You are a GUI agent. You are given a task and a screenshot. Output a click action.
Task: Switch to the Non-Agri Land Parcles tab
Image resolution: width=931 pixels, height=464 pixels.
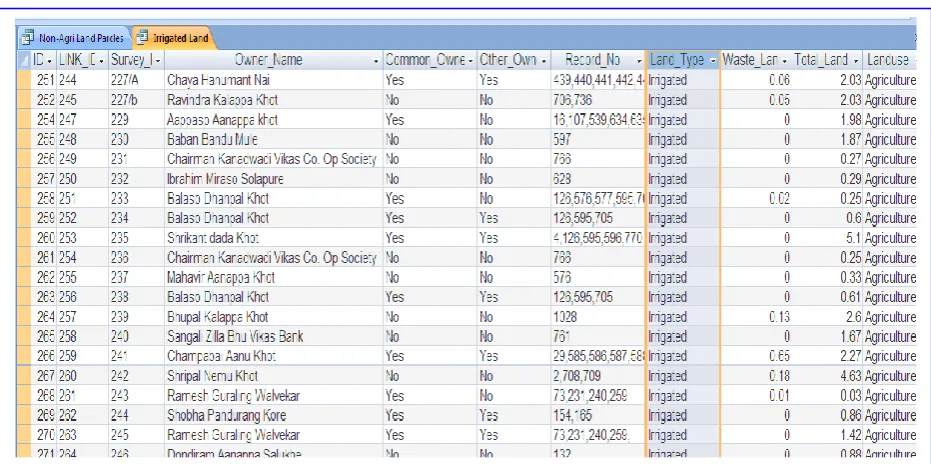click(x=74, y=38)
